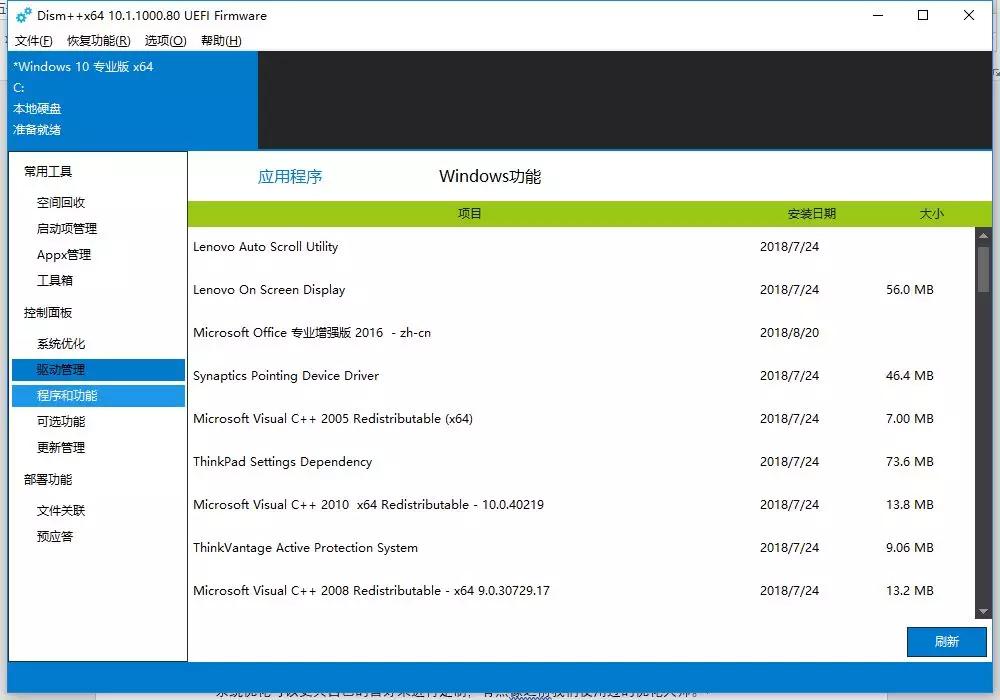The width and height of the screenshot is (1000, 700).
Task: Sort the list by 安装日期 column header
Action: click(812, 213)
